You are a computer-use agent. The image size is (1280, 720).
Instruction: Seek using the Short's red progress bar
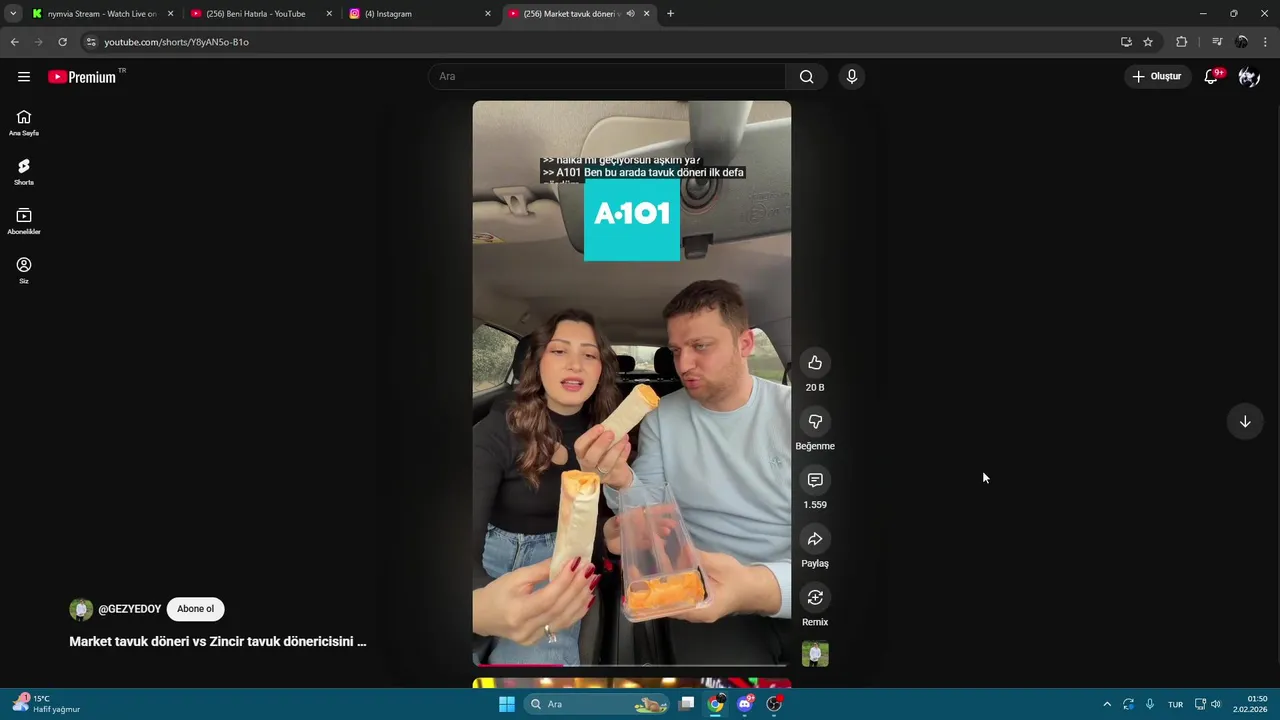632,664
